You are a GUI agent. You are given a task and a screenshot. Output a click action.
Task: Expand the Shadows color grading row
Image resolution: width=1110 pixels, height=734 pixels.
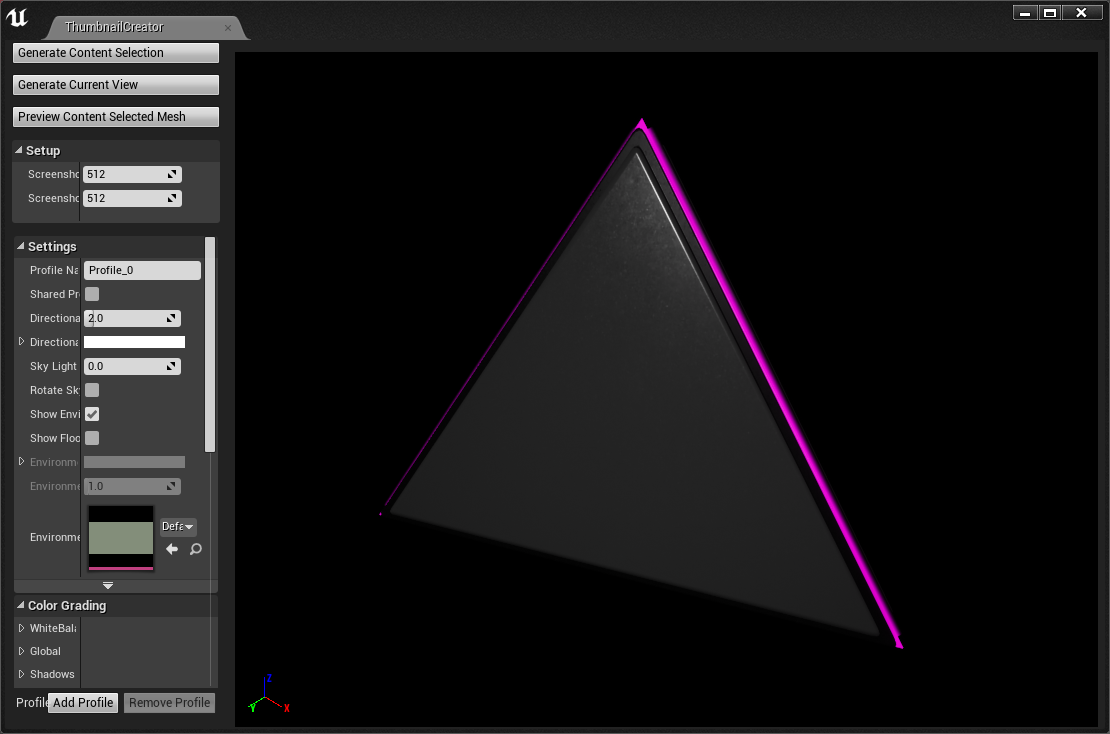click(x=21, y=674)
